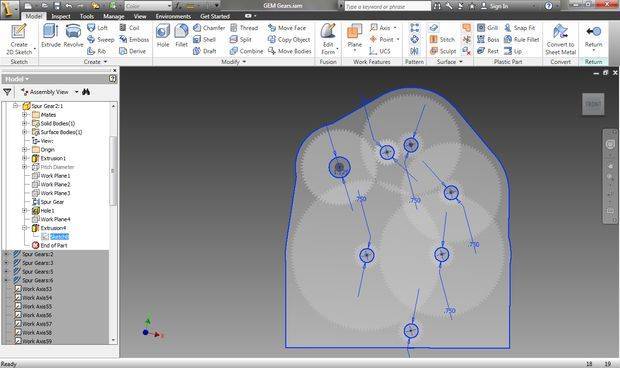This screenshot has width=620, height=368.
Task: Click the Chamfer tool
Action: pyautogui.click(x=209, y=28)
